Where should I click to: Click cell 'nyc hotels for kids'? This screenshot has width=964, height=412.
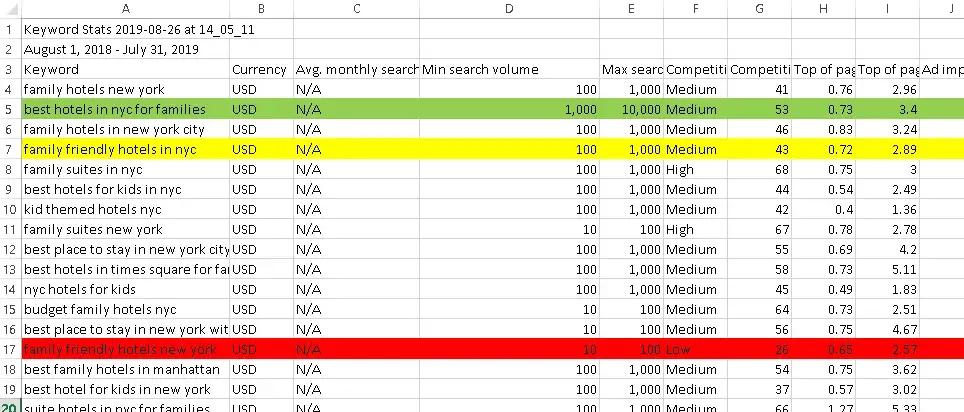coord(125,290)
